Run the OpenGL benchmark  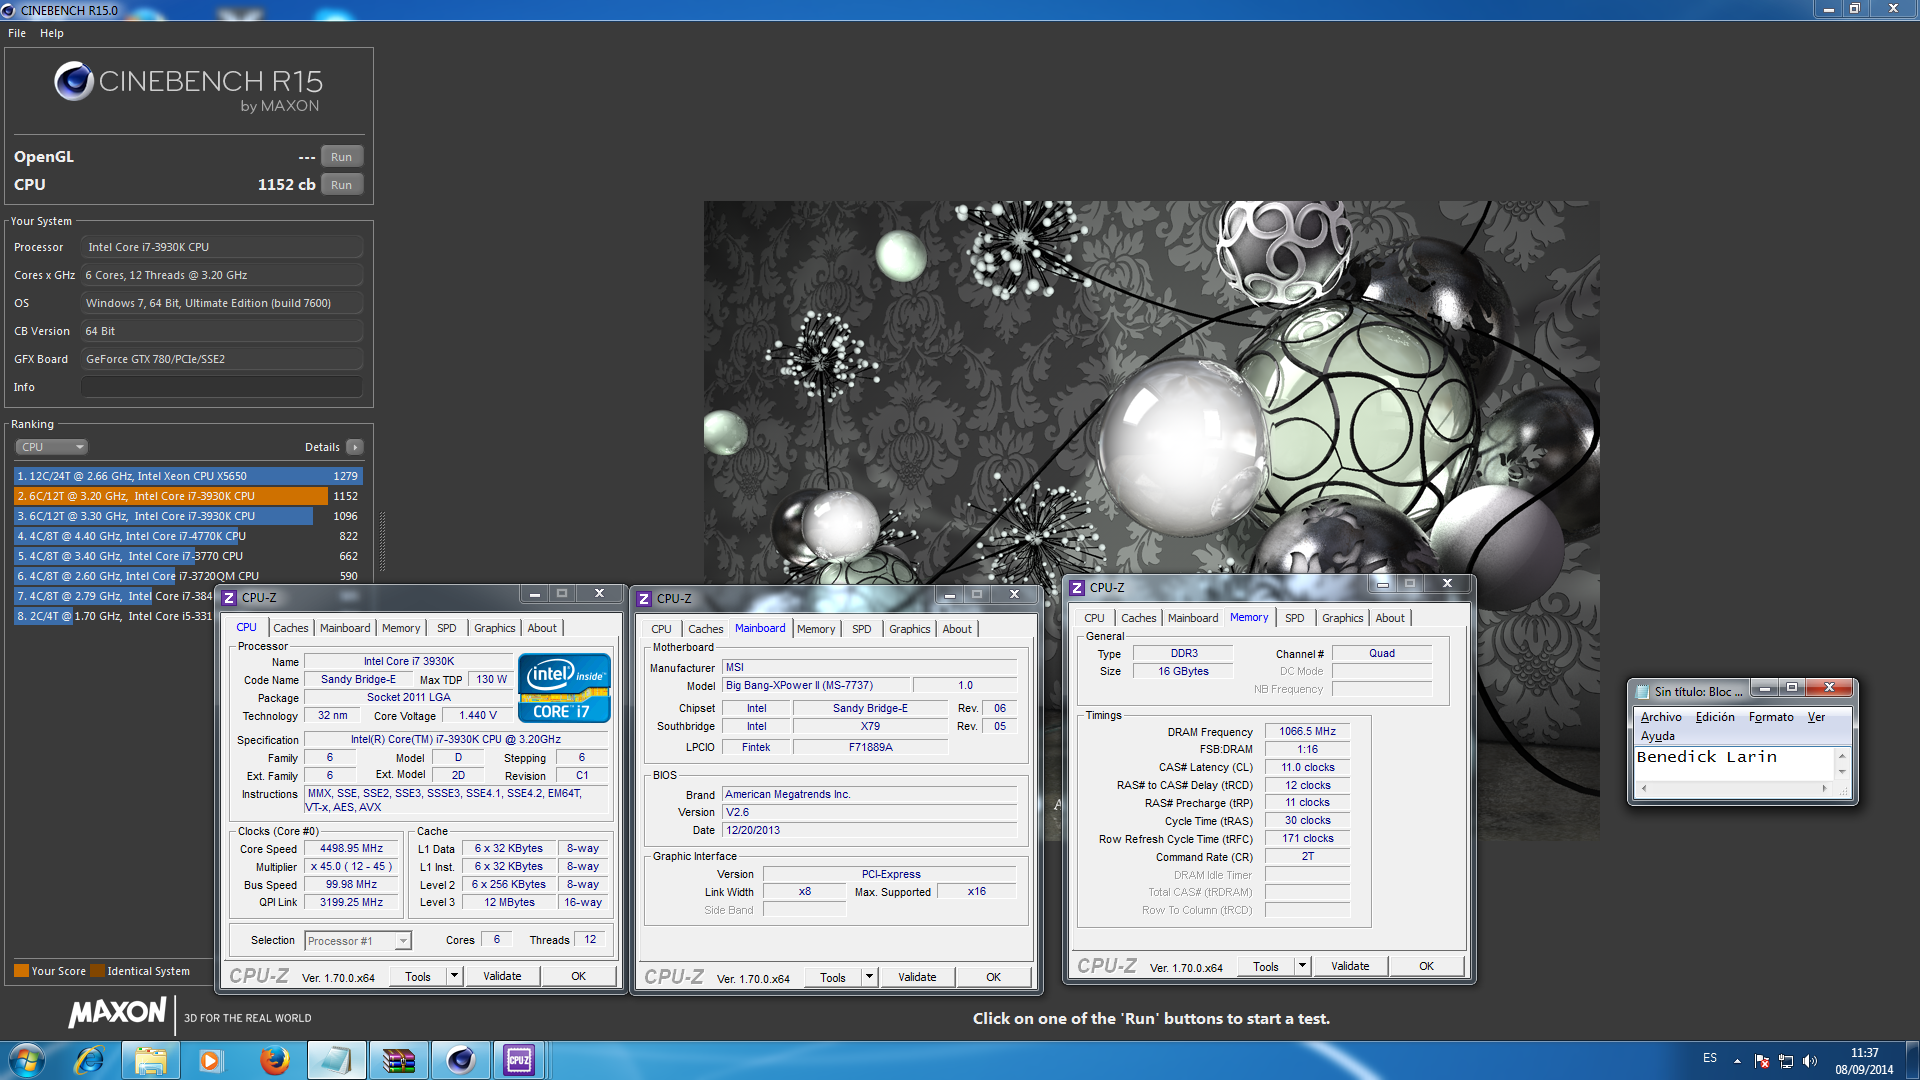pyautogui.click(x=341, y=157)
